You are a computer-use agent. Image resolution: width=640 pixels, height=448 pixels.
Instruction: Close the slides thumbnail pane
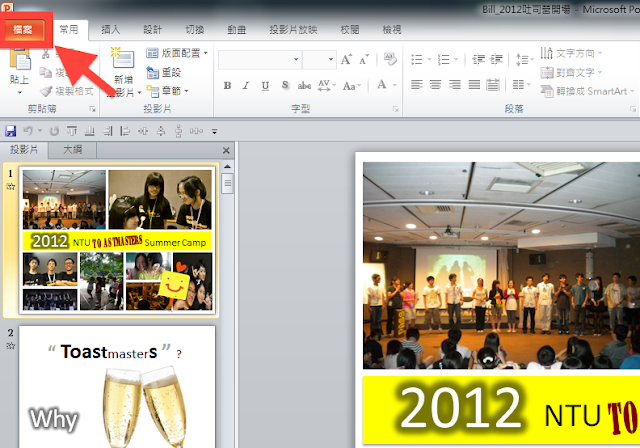pyautogui.click(x=226, y=151)
